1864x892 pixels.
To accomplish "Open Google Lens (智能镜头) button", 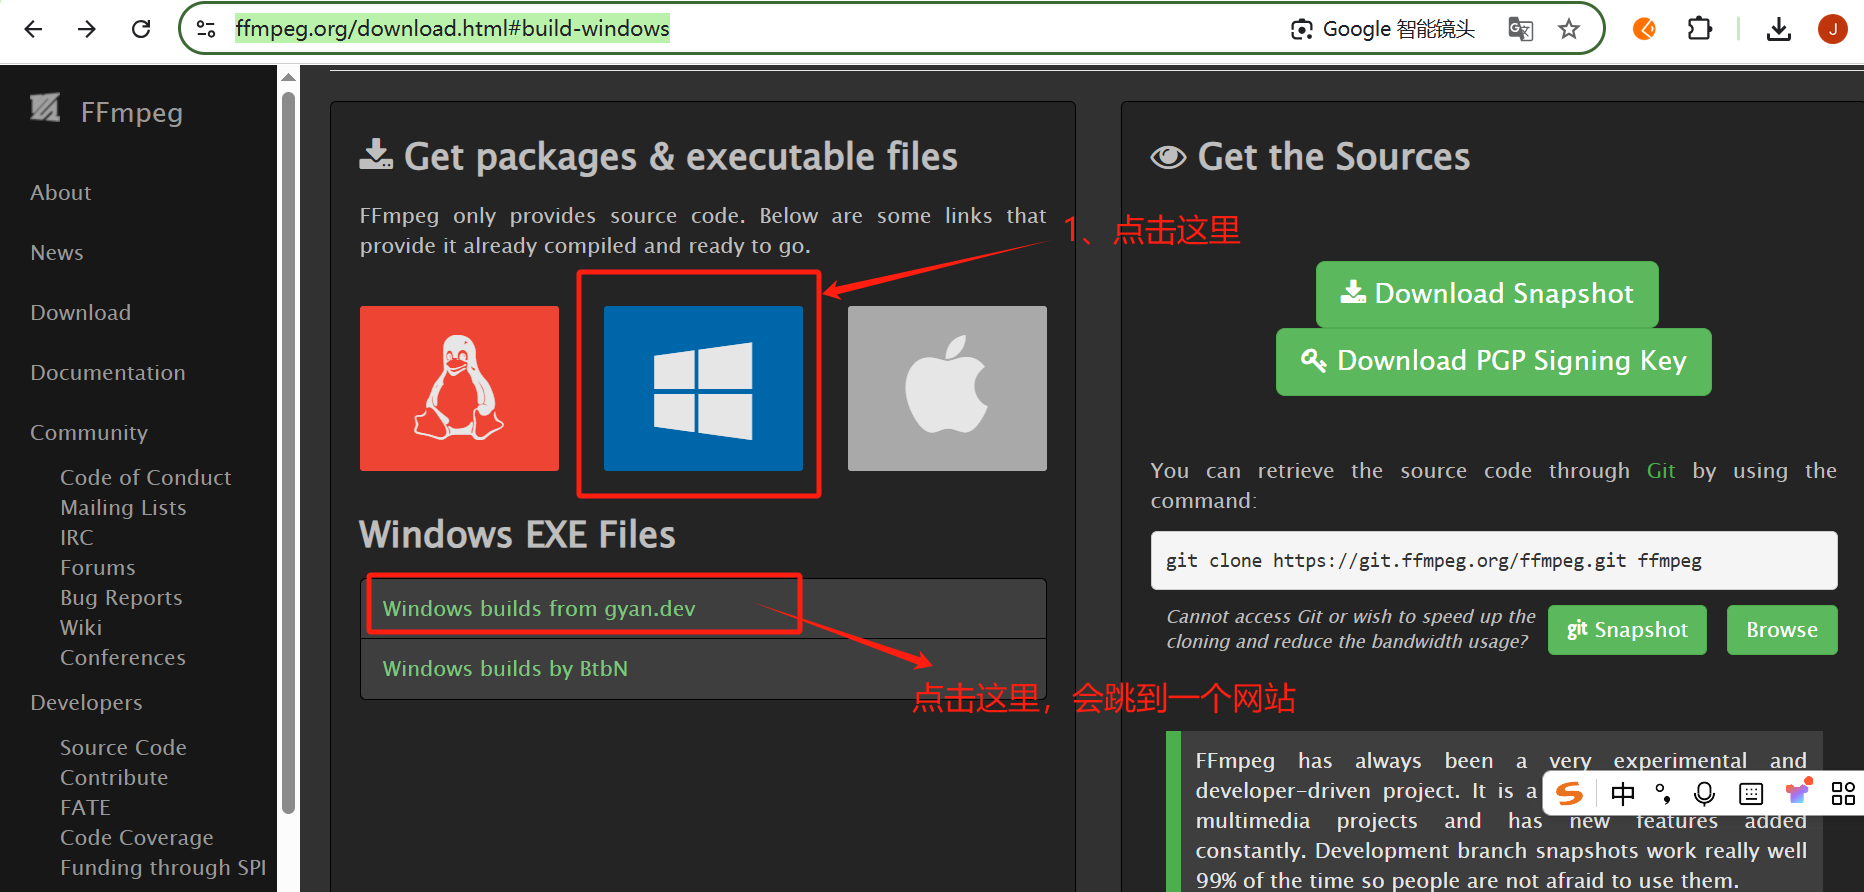I will coord(1382,29).
